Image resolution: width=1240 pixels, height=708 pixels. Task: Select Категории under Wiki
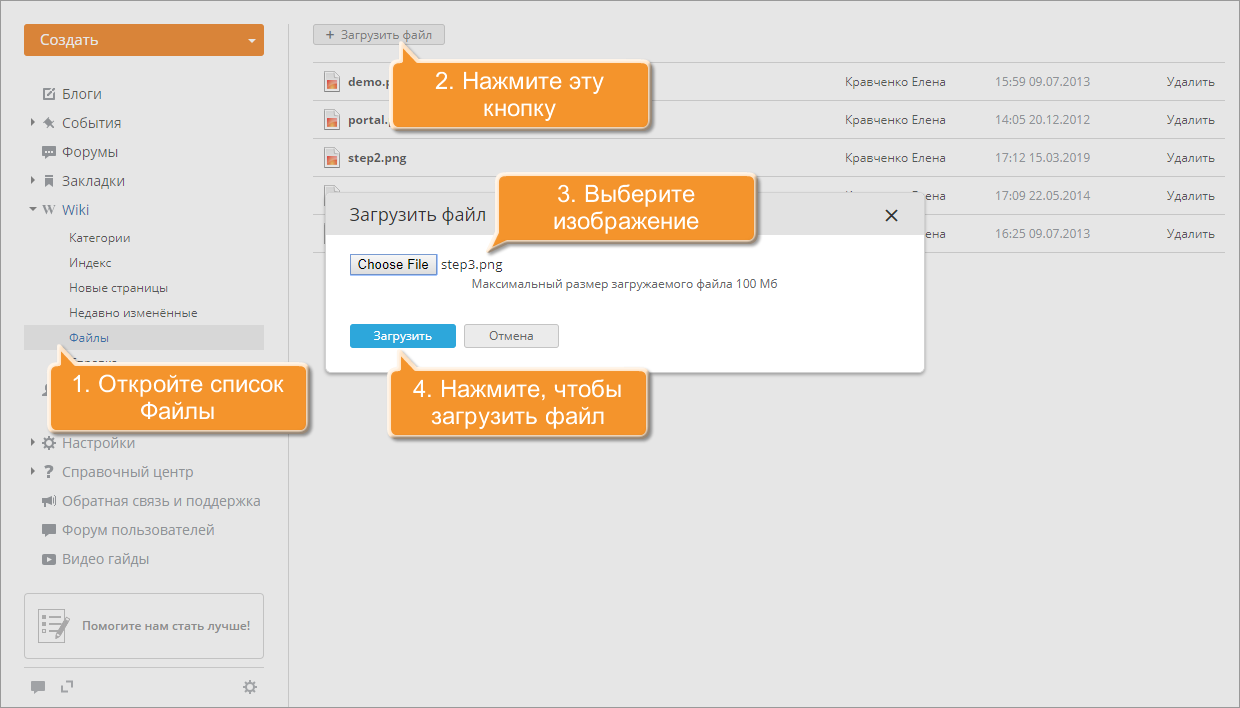100,238
